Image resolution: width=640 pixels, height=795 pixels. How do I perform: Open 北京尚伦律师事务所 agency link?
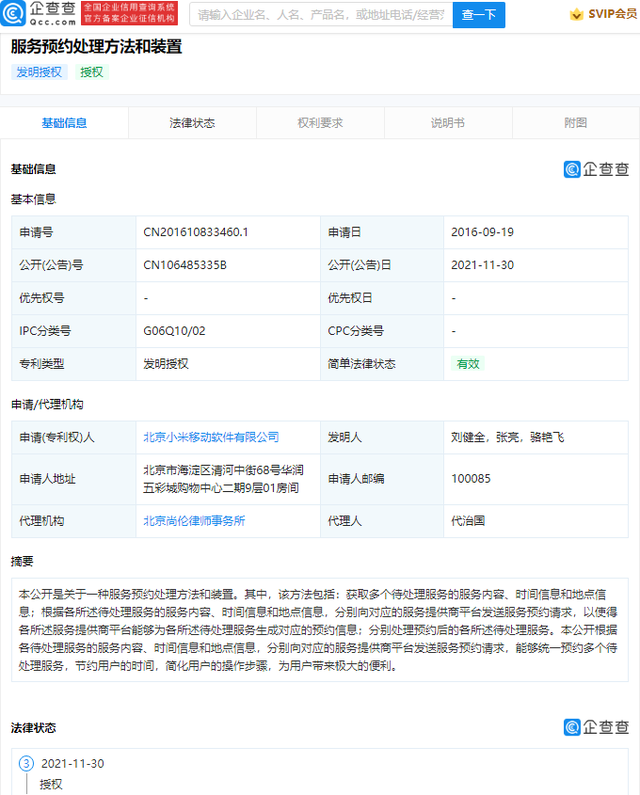tap(194, 520)
